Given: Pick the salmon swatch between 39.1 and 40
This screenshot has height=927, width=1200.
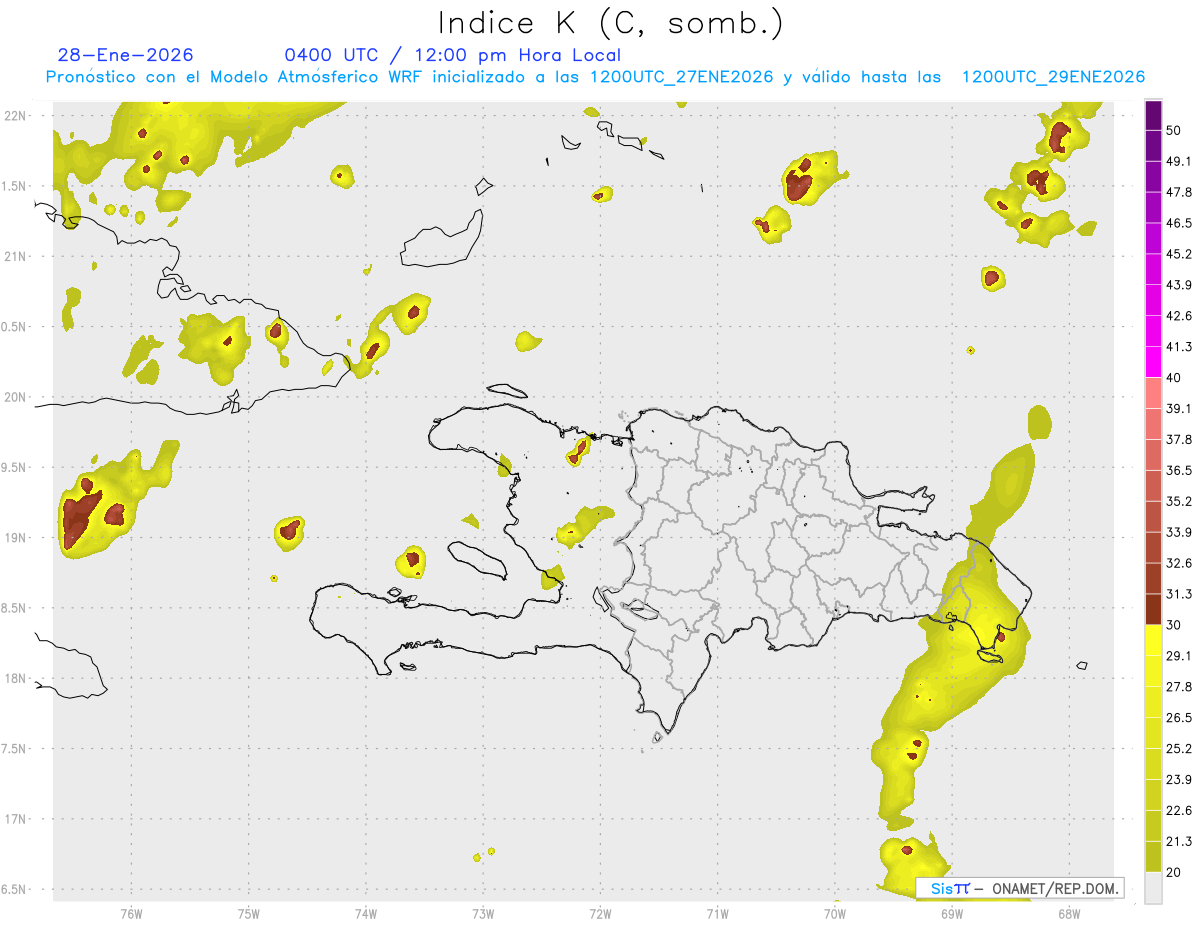Looking at the screenshot, I should [1153, 394].
